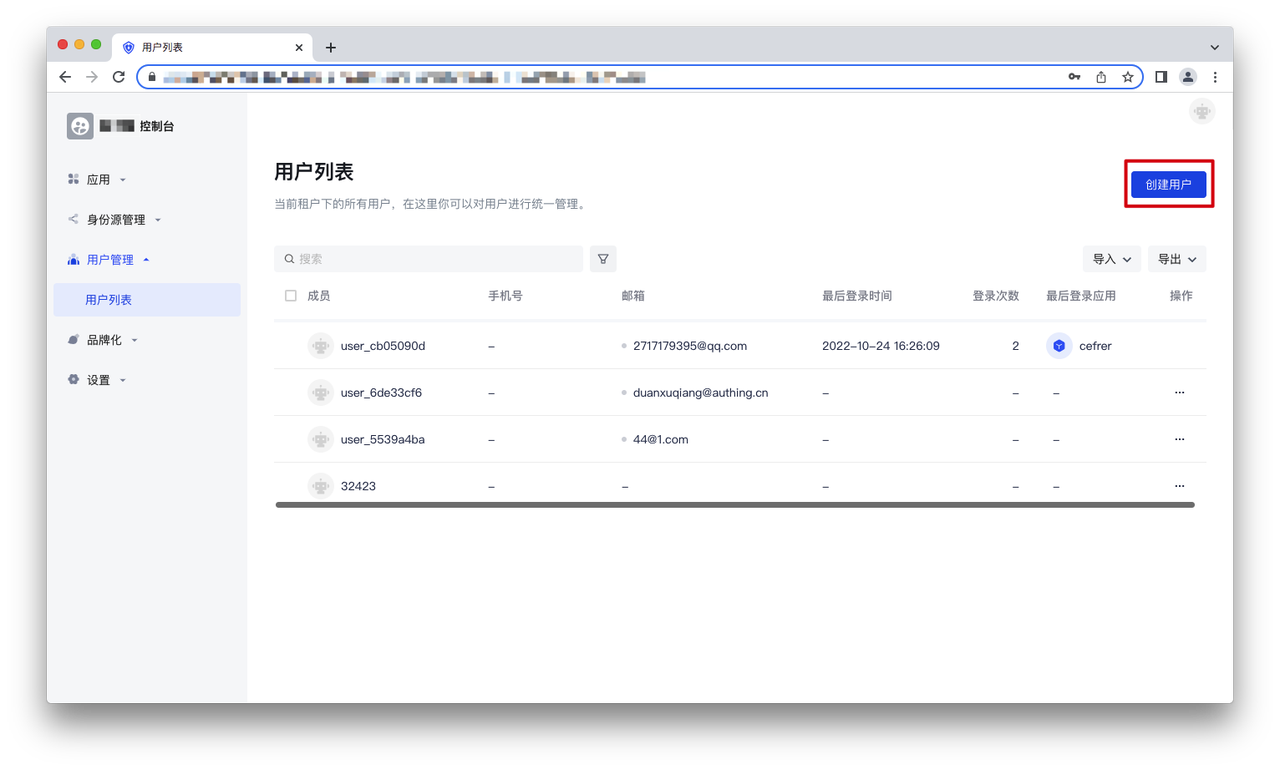Expand the 身份源管理 sidebar section

tap(115, 220)
